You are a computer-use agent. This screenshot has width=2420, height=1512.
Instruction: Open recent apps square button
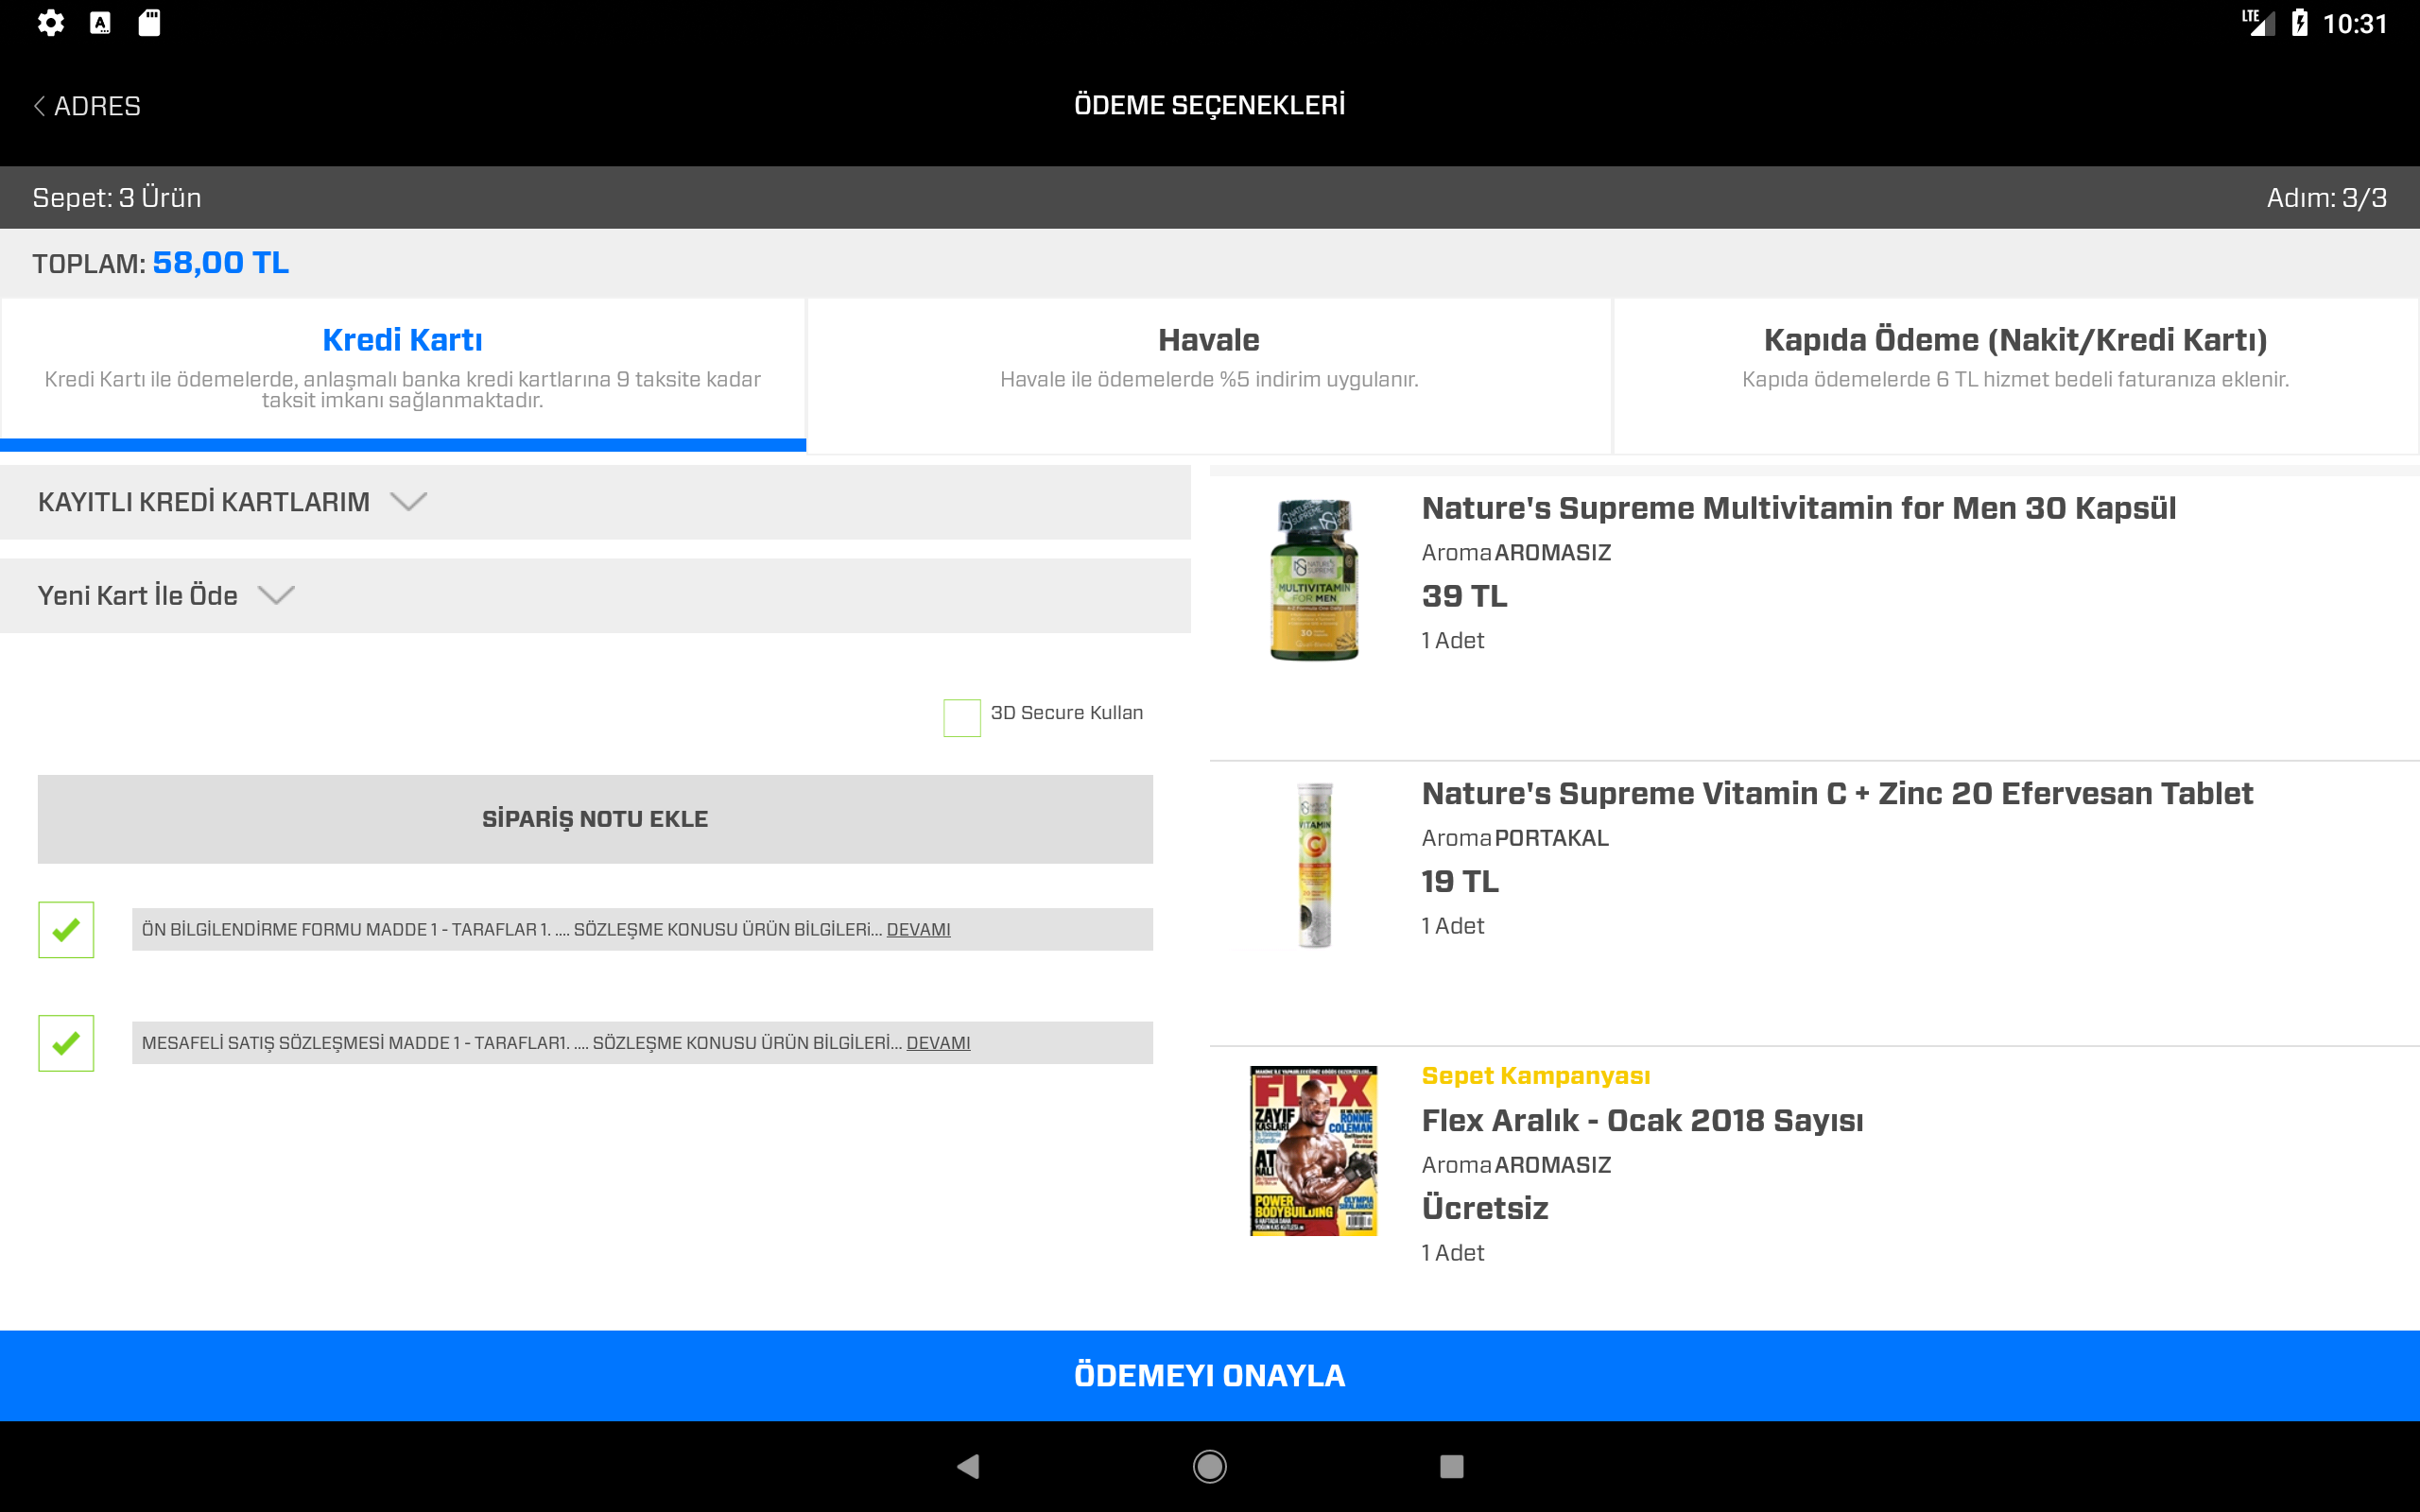point(1451,1466)
